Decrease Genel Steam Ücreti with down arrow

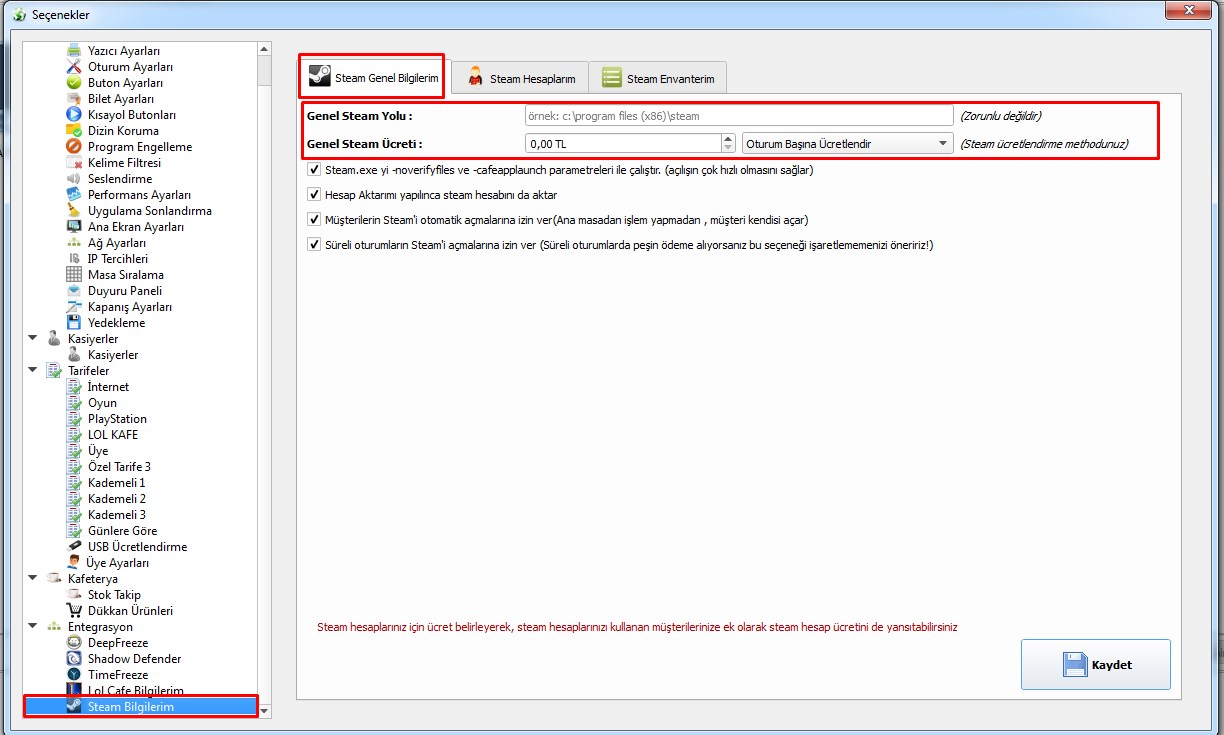(728, 149)
